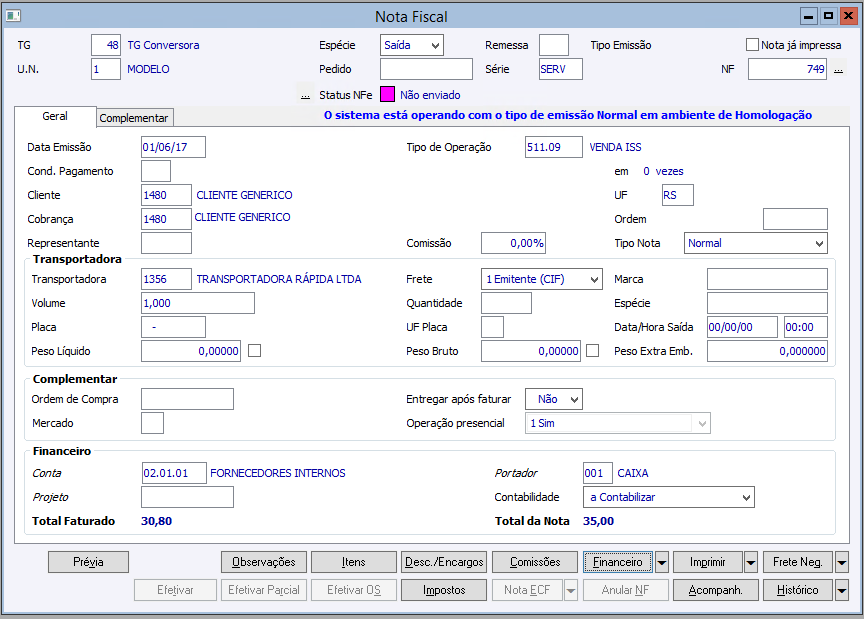
Task: Open the split arrow beside Imprimir button
Action: [751, 562]
